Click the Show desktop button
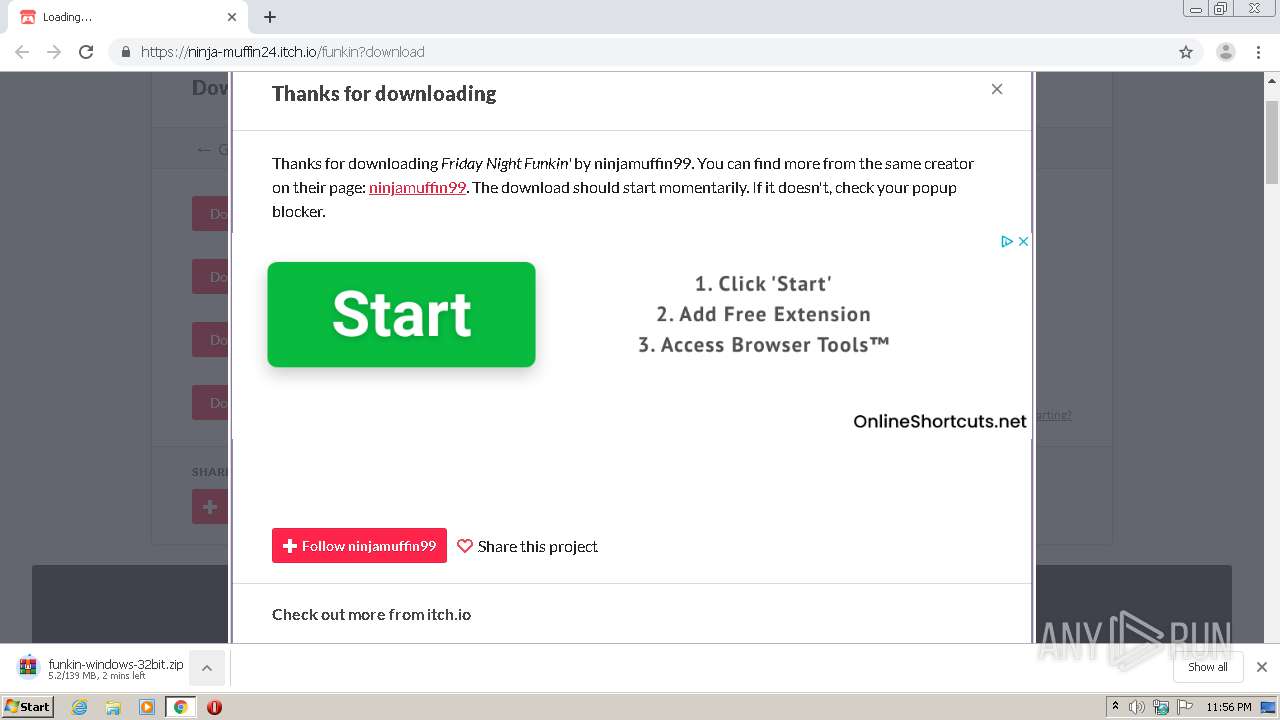This screenshot has width=1280, height=720. tap(1268, 707)
